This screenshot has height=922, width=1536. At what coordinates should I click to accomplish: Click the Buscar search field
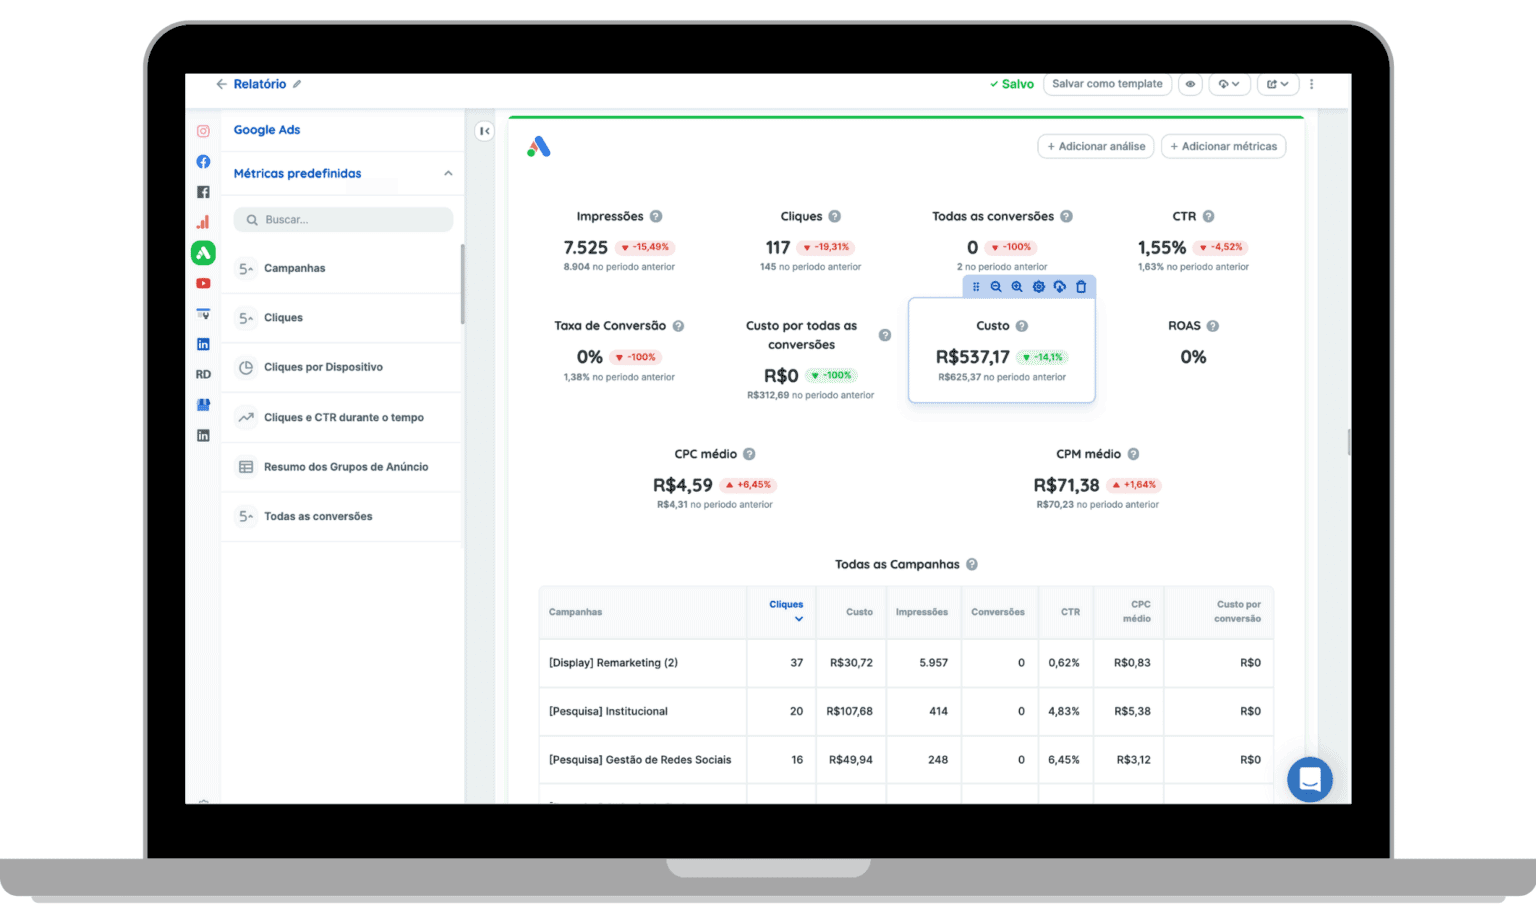(343, 219)
